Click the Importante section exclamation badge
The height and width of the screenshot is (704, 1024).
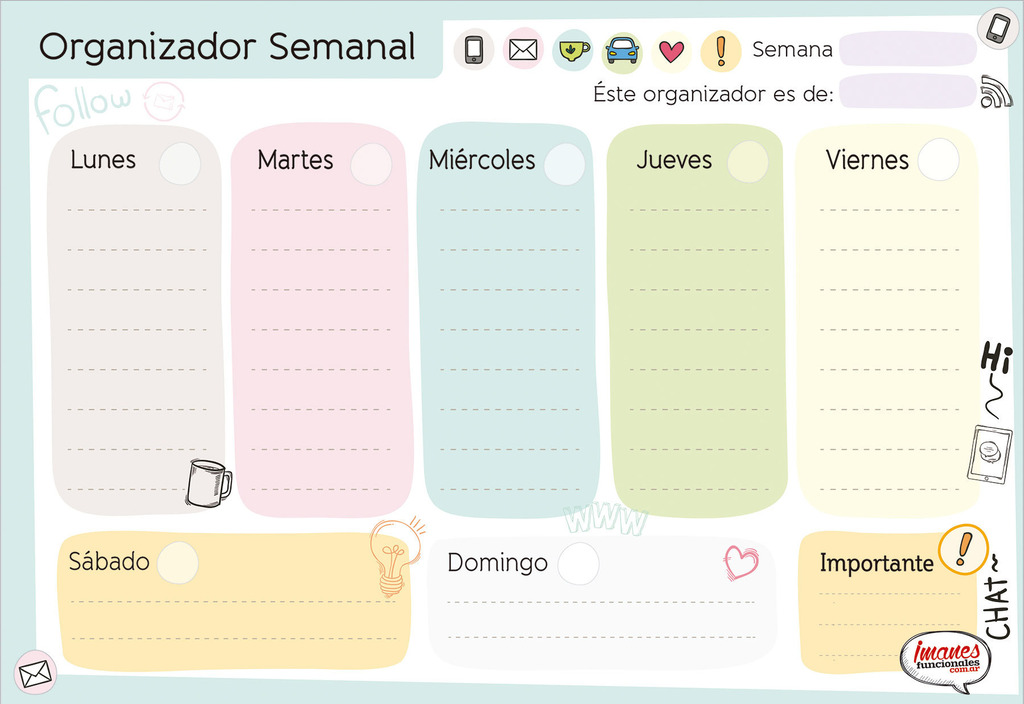963,549
